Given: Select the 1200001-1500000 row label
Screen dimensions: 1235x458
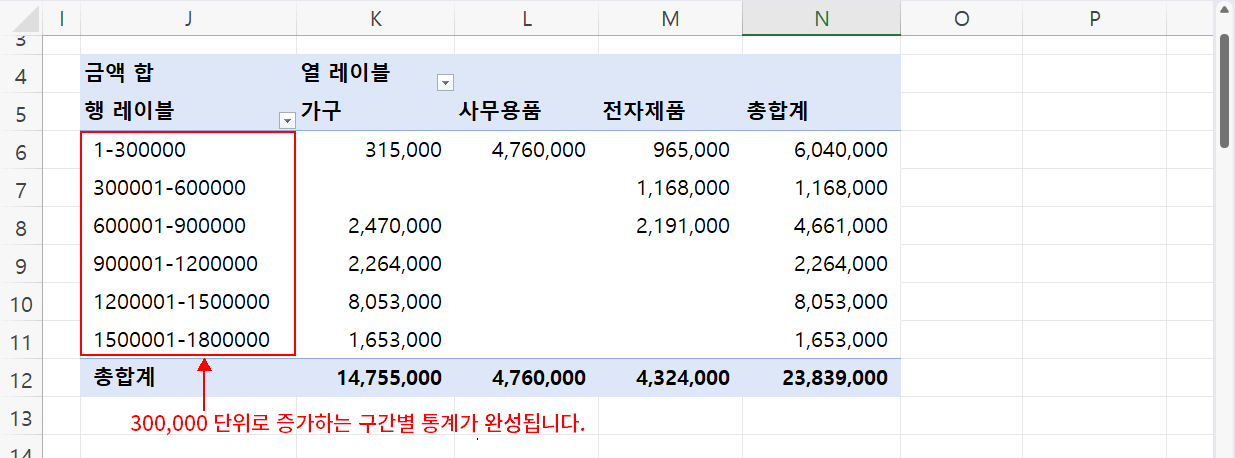Looking at the screenshot, I should tap(189, 301).
